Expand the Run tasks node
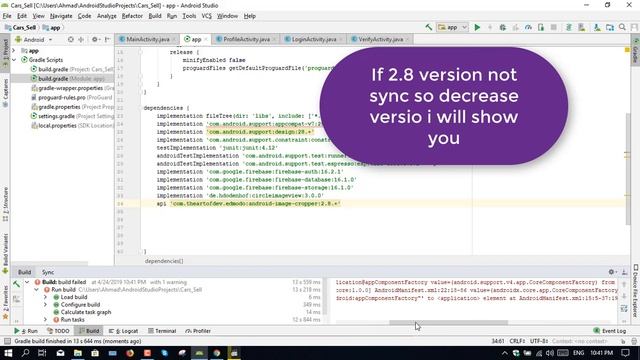This screenshot has height=360, width=640. pyautogui.click(x=45, y=320)
